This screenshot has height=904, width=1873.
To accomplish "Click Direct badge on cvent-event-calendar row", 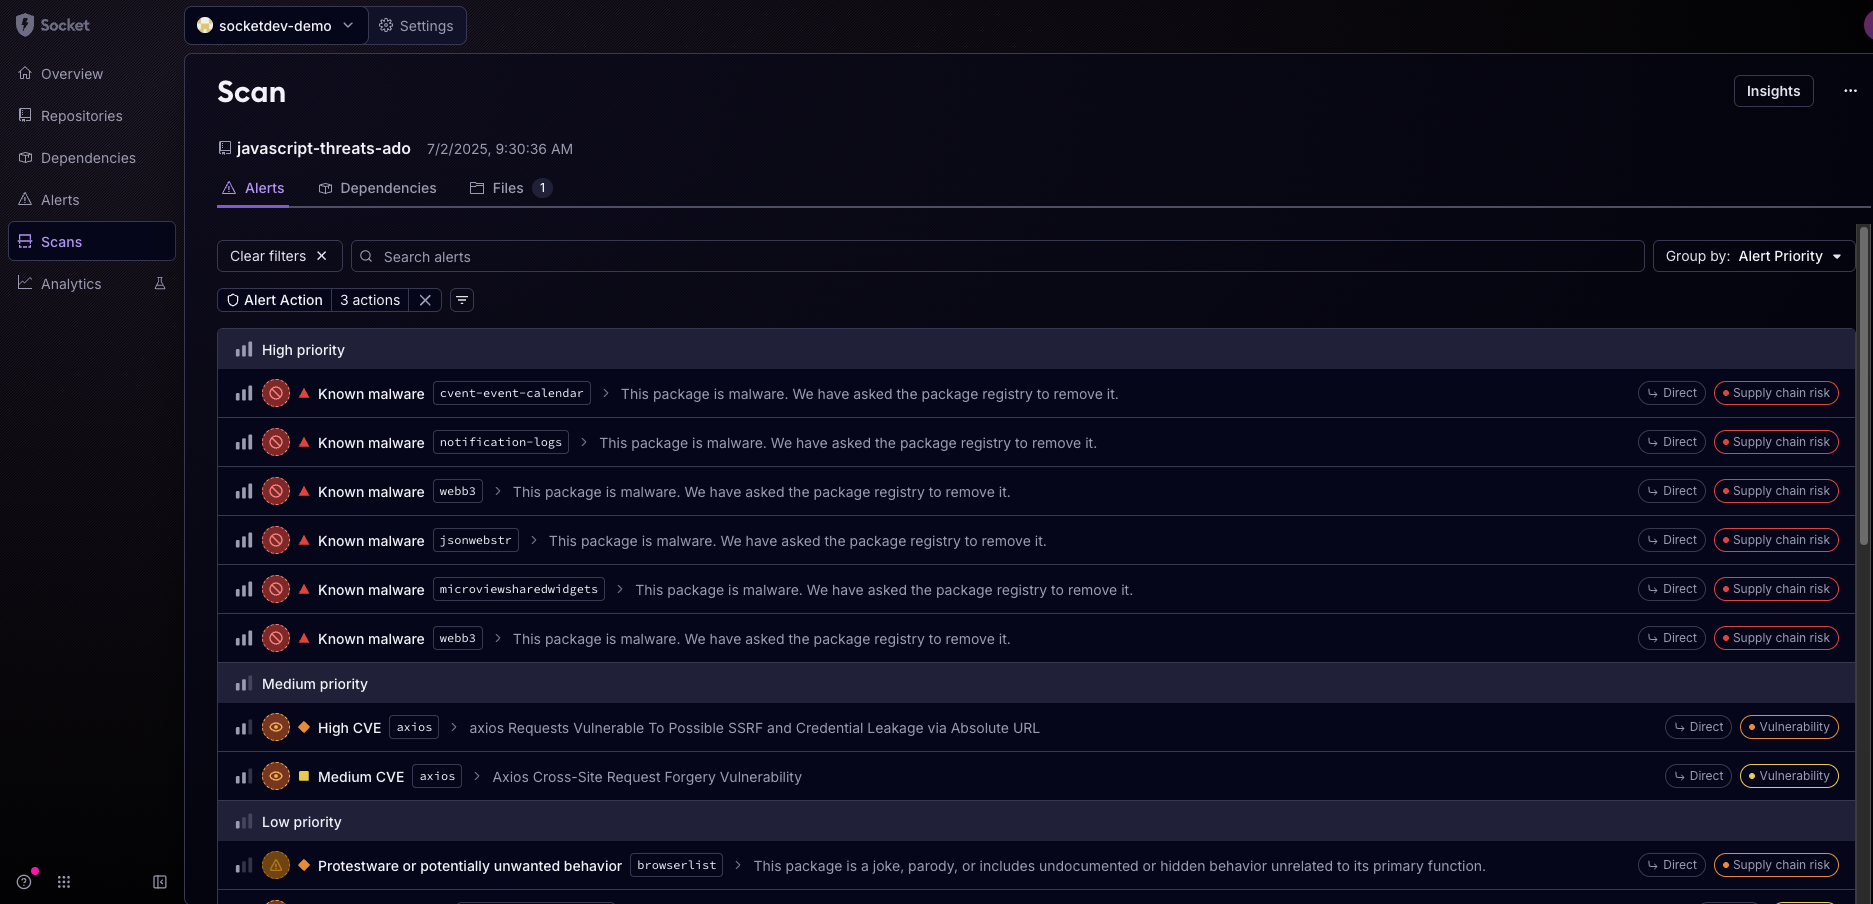I will [1672, 393].
